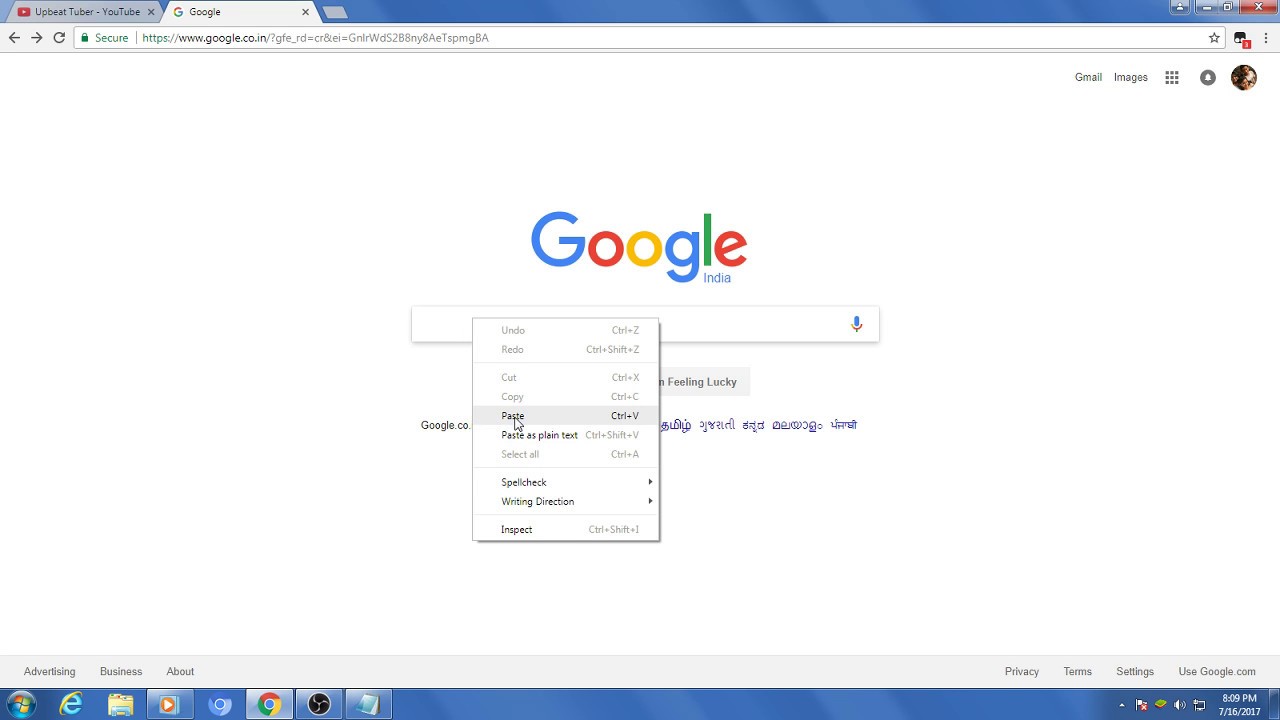Image resolution: width=1280 pixels, height=720 pixels.
Task: Open the Settings footer link
Action: tap(1135, 672)
